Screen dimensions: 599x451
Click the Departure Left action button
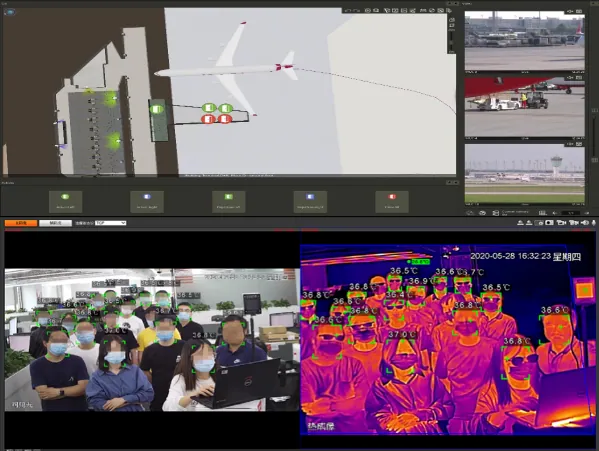228,201
